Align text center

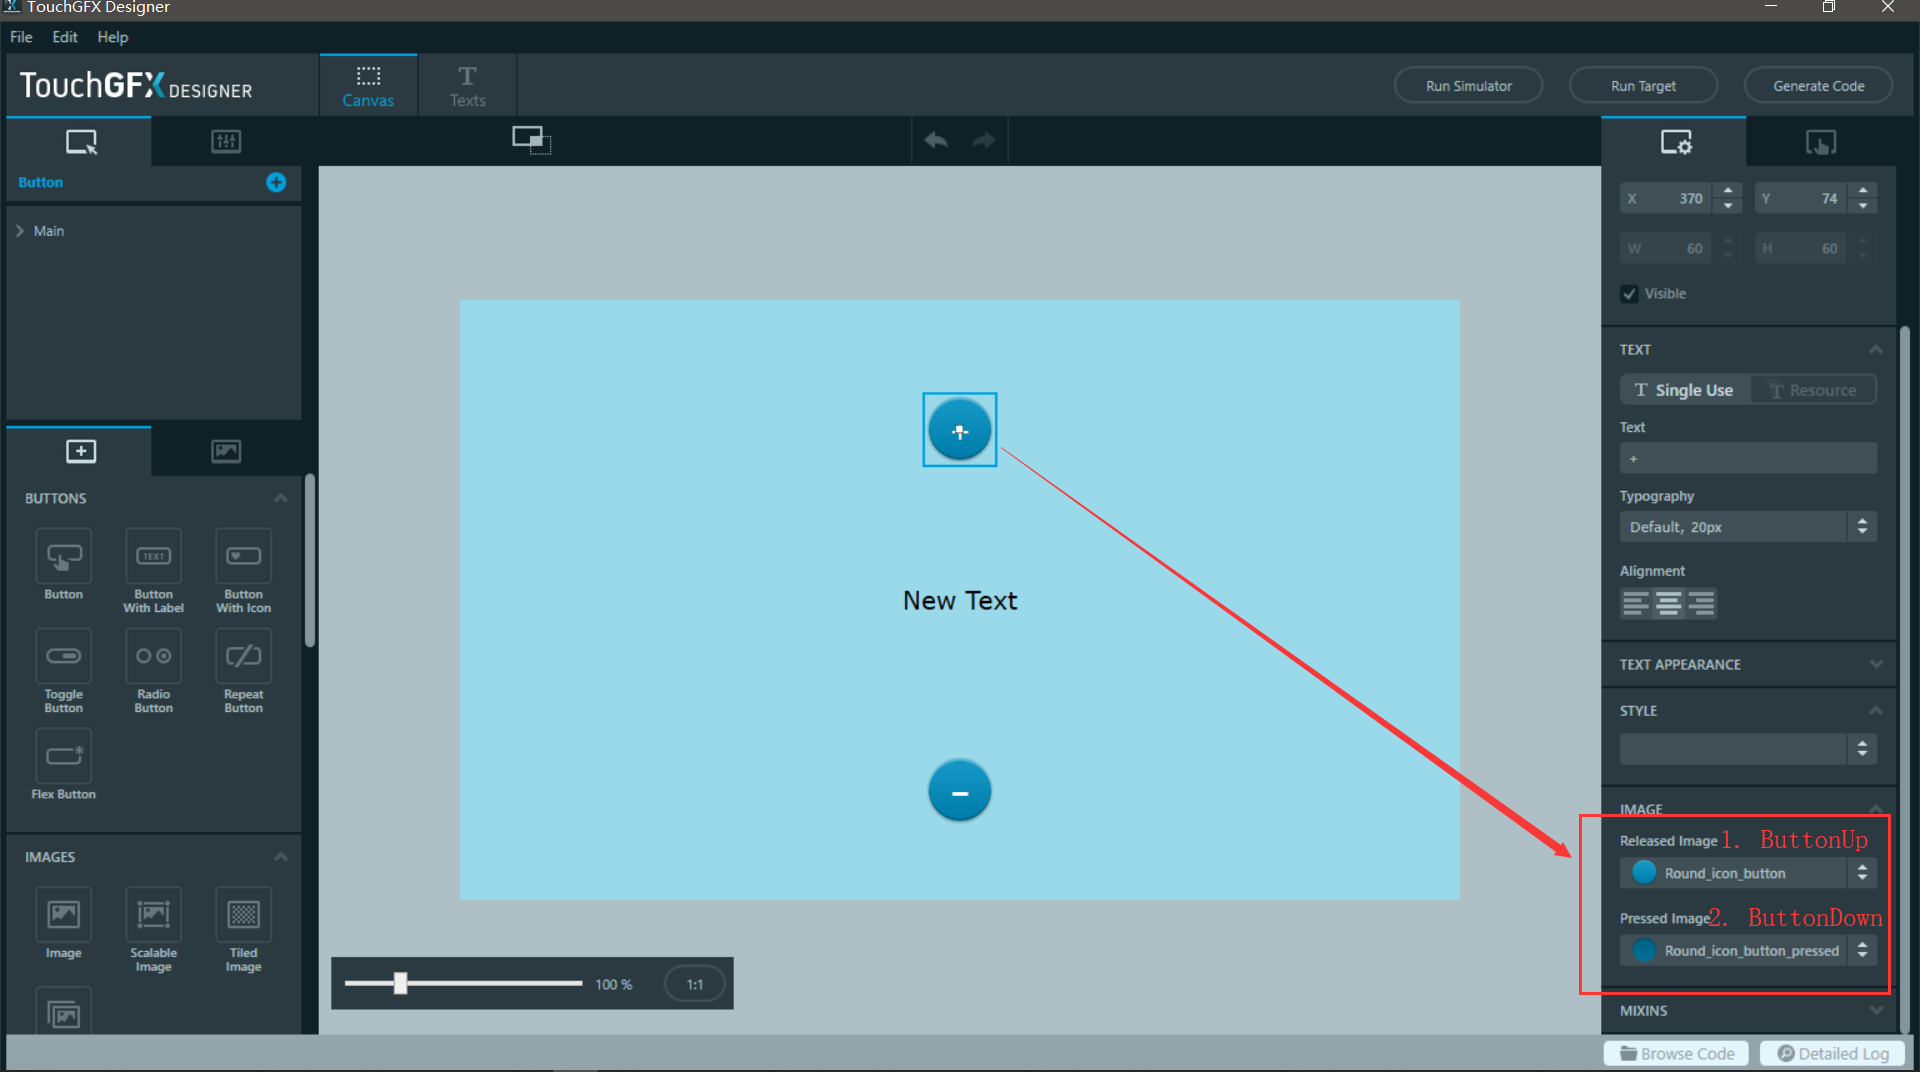tap(1668, 603)
